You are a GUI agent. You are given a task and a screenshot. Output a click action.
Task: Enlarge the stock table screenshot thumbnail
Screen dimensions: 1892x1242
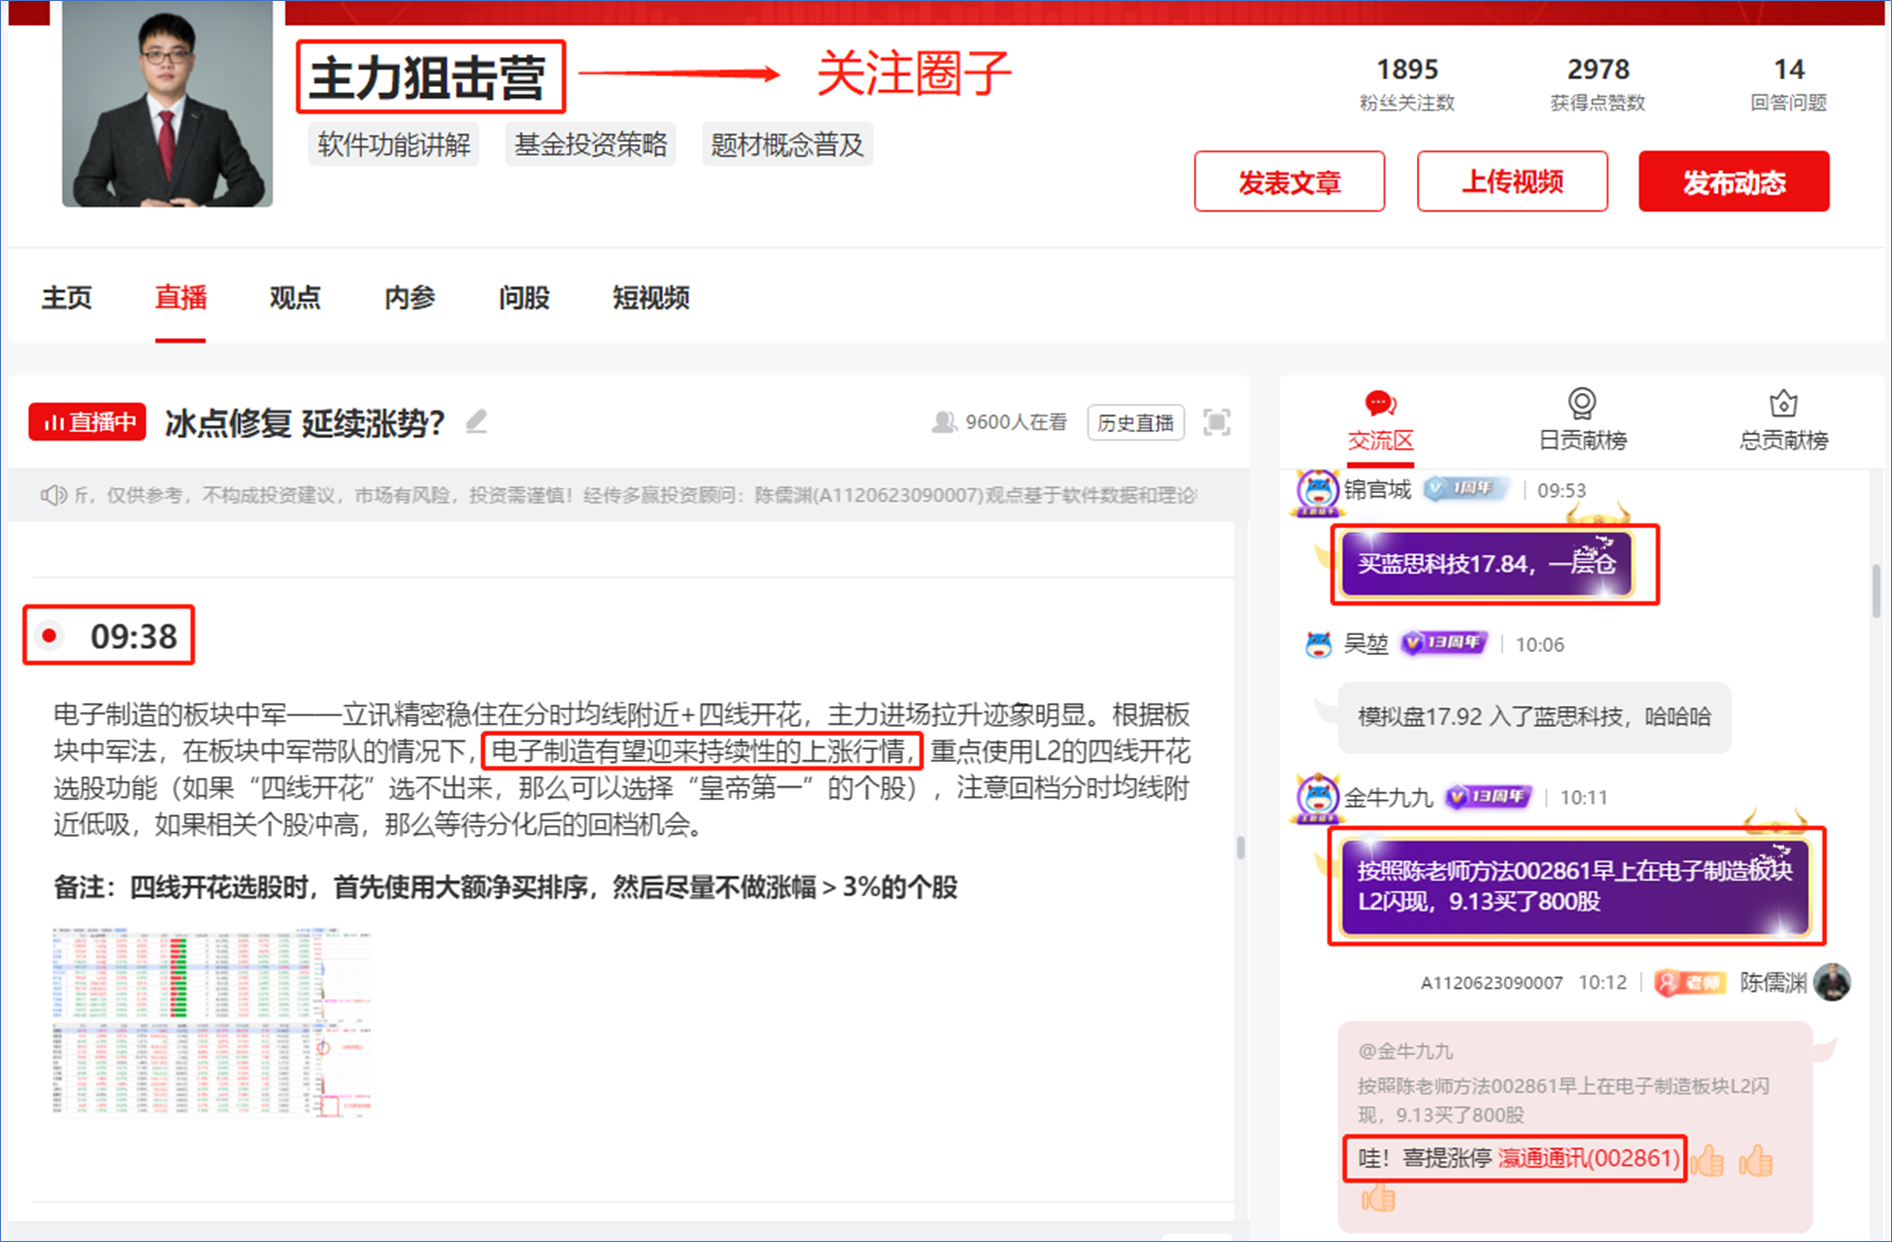tap(212, 1021)
